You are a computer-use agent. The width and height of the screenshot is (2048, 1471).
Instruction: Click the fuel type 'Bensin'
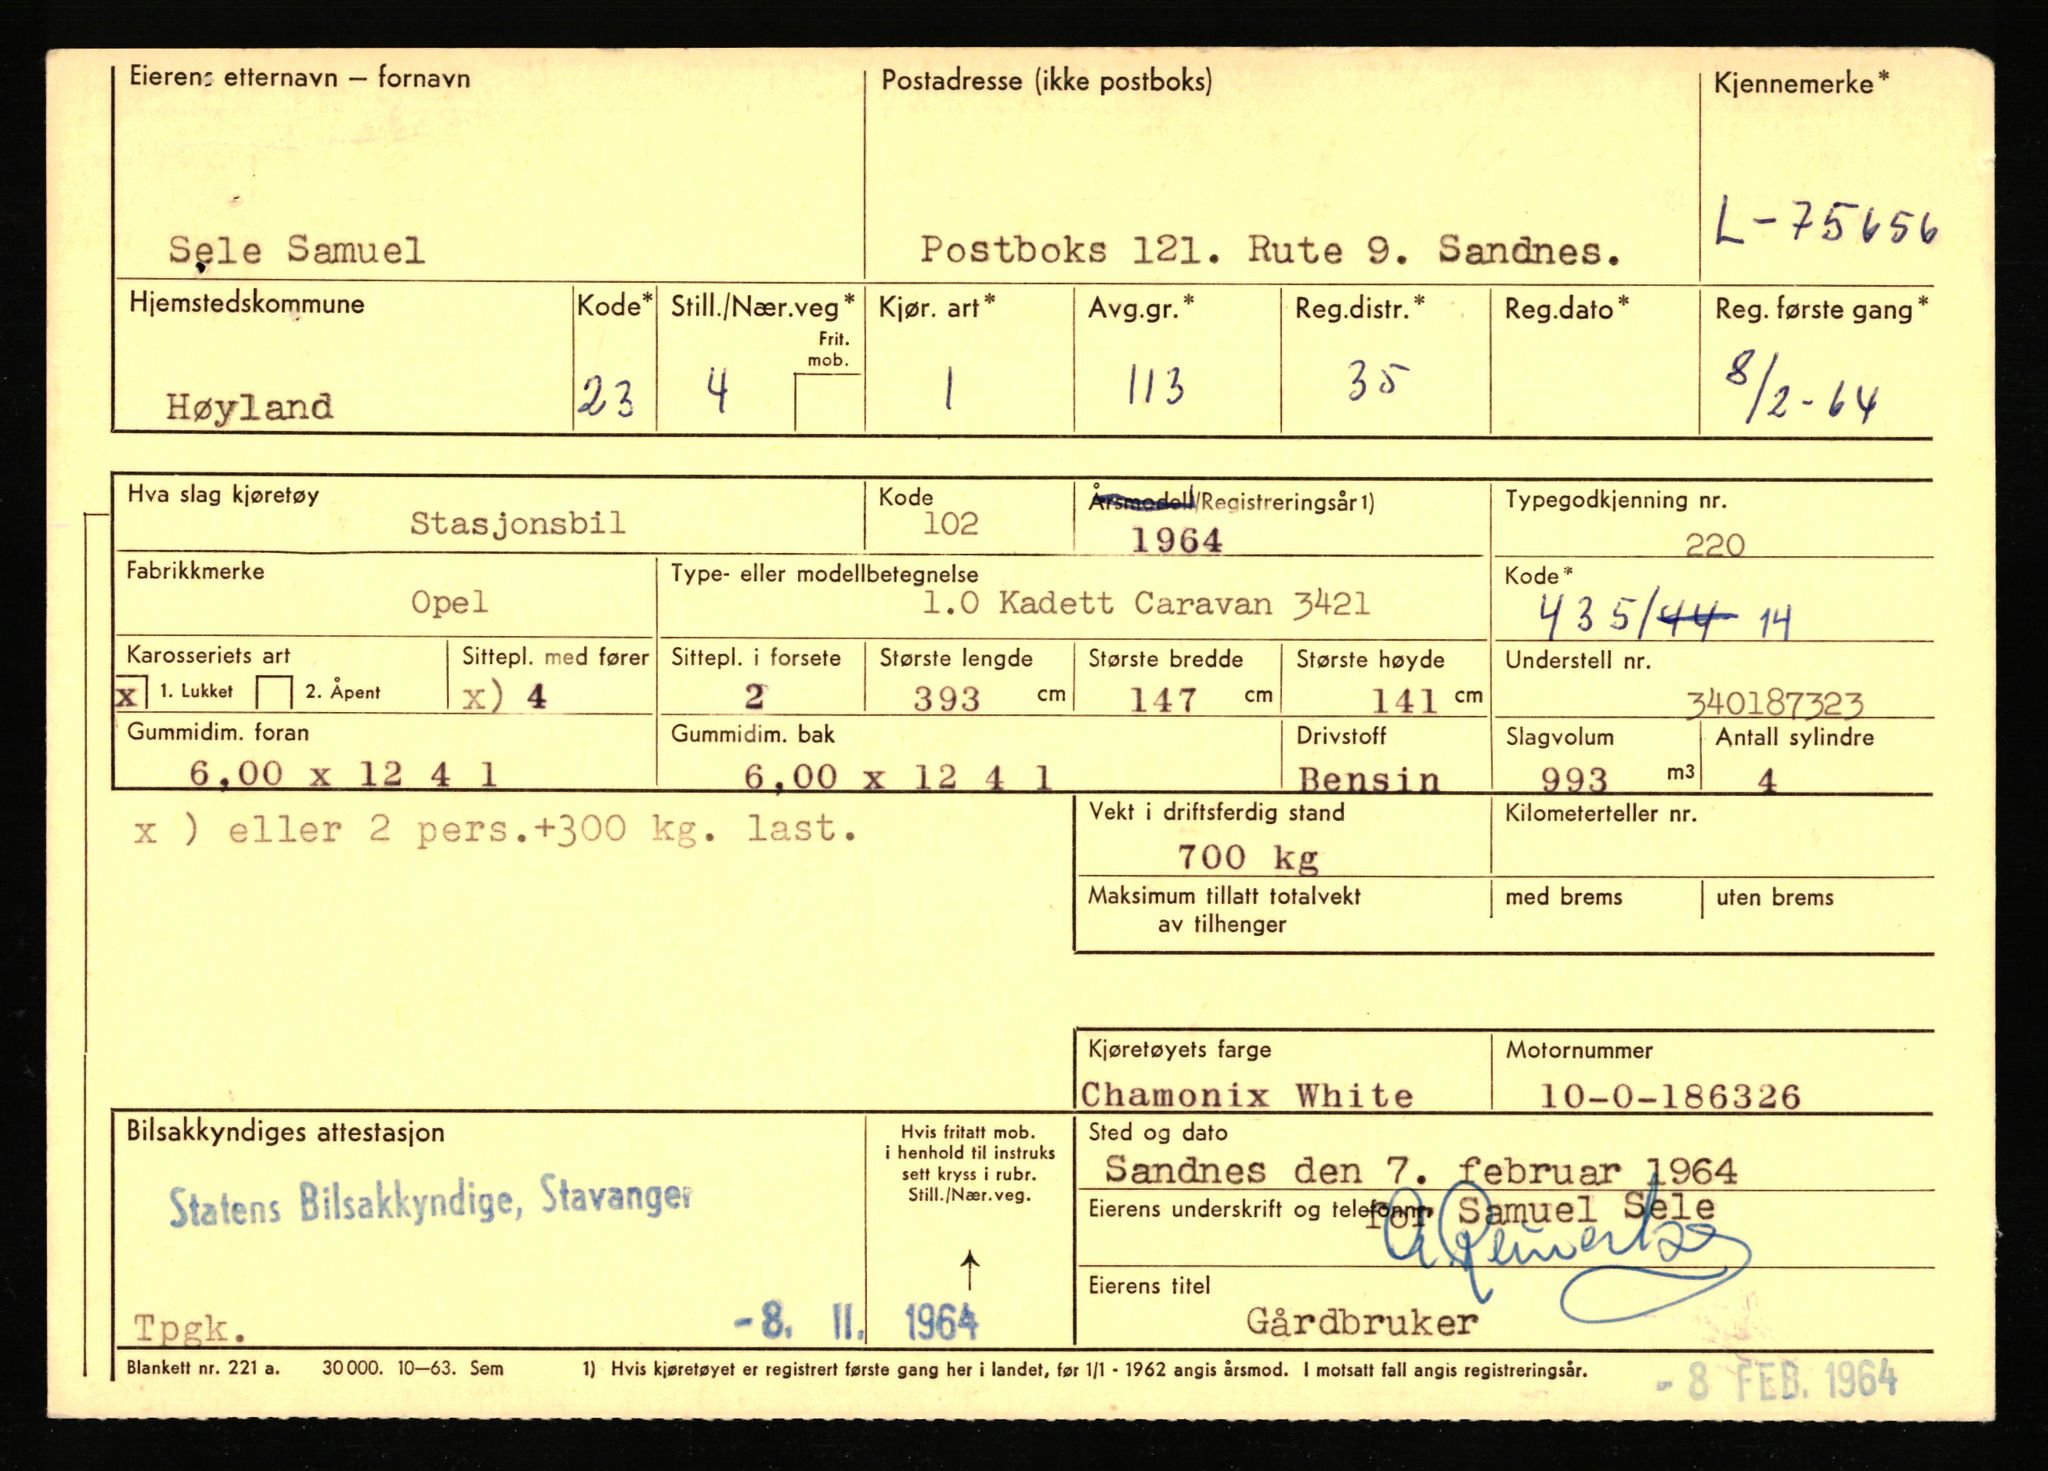pyautogui.click(x=1369, y=780)
